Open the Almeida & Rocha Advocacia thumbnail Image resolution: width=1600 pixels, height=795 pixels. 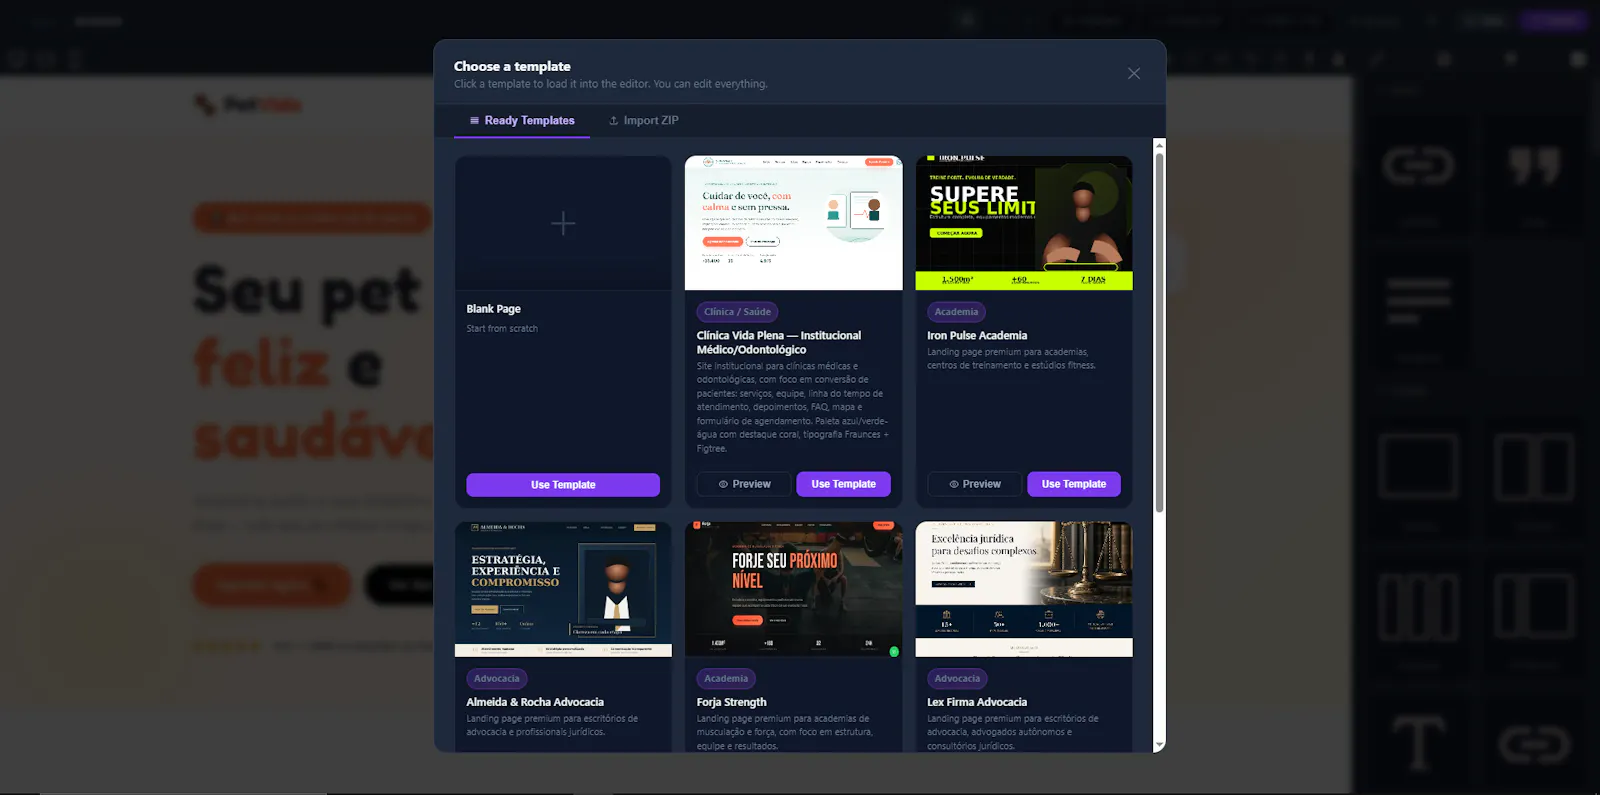pyautogui.click(x=563, y=589)
